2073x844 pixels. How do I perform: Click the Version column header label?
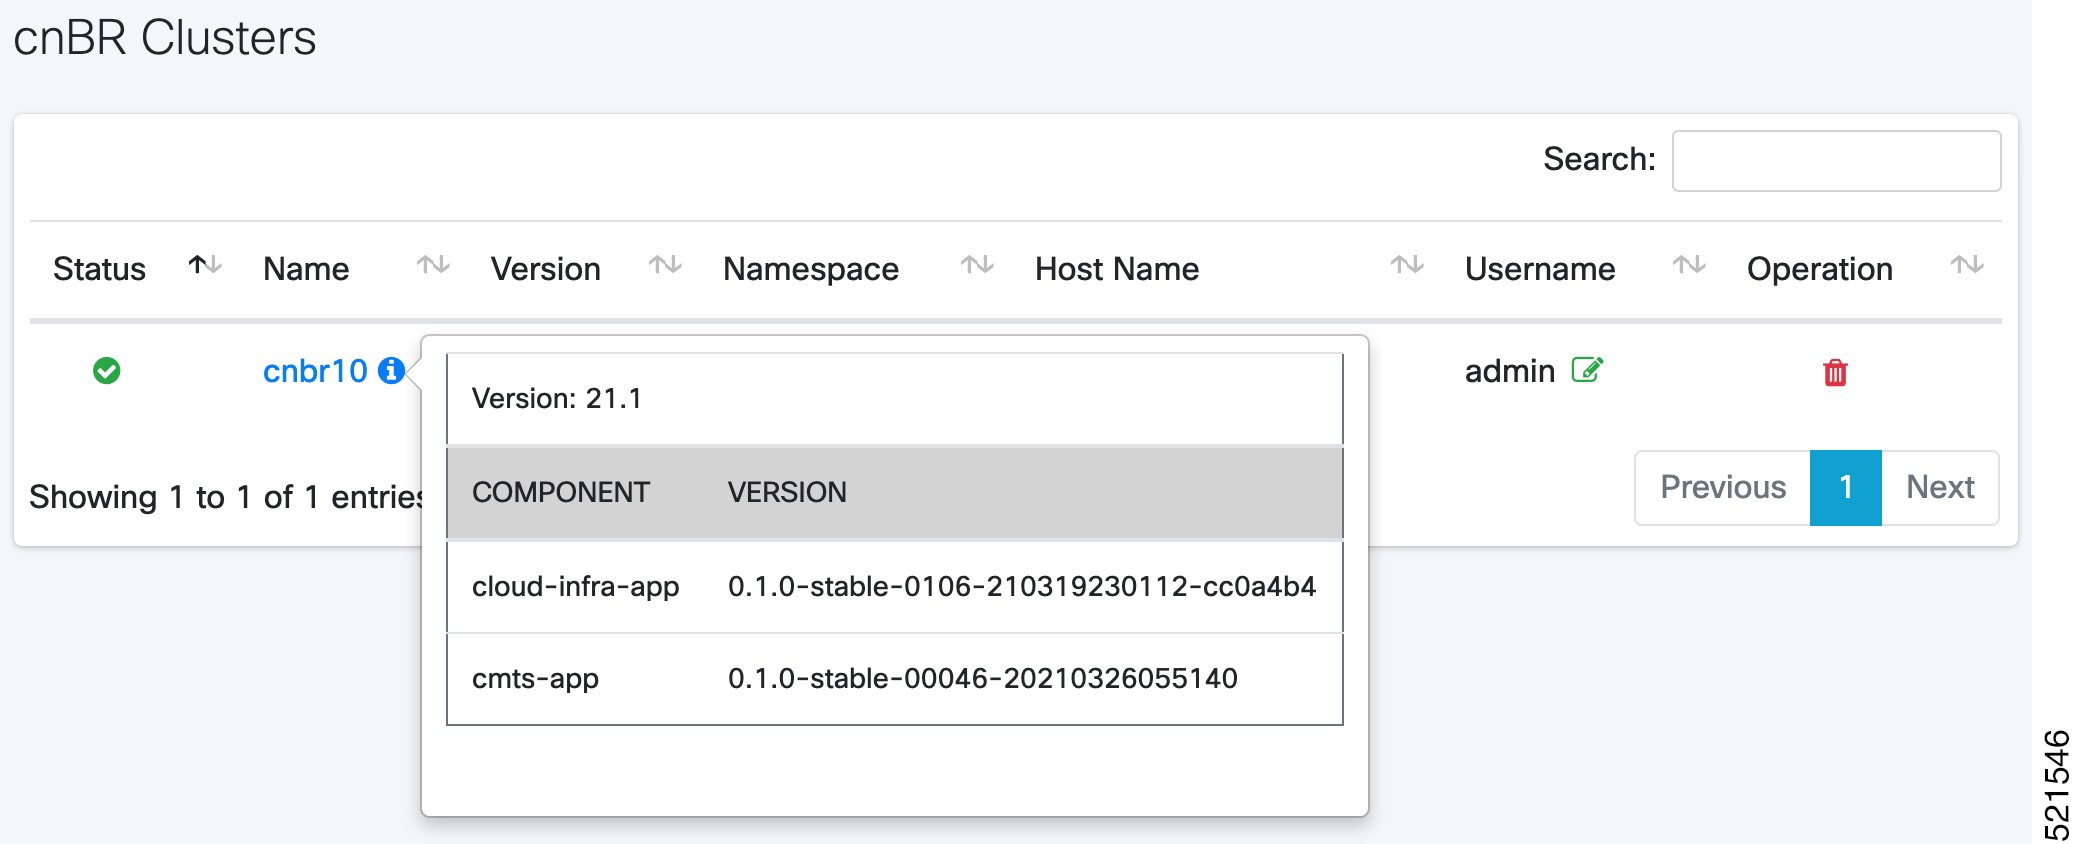point(546,269)
